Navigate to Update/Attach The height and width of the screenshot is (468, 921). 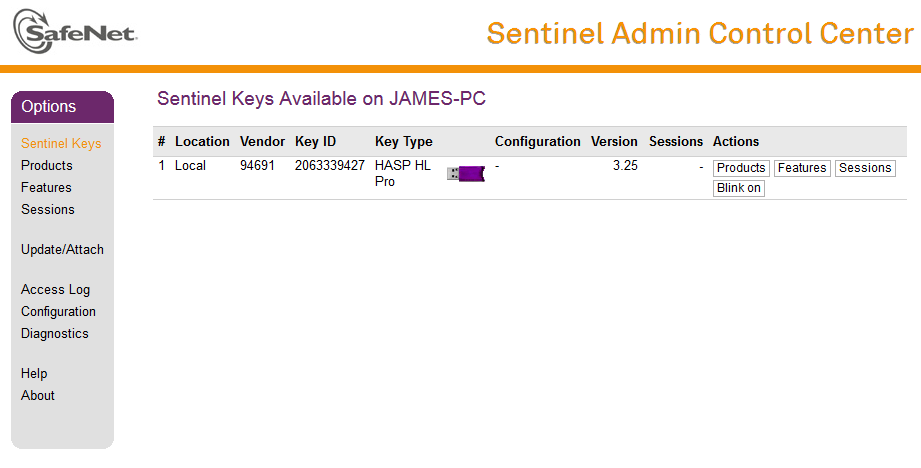click(x=62, y=249)
